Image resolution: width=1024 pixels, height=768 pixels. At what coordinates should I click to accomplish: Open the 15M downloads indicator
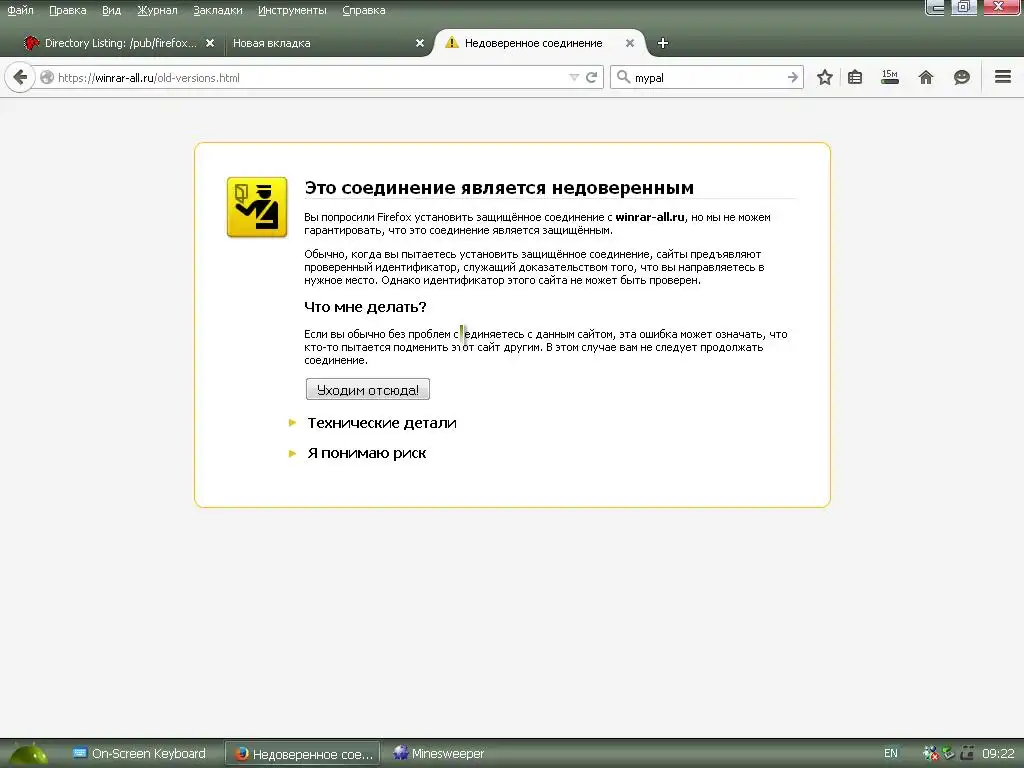coord(889,78)
